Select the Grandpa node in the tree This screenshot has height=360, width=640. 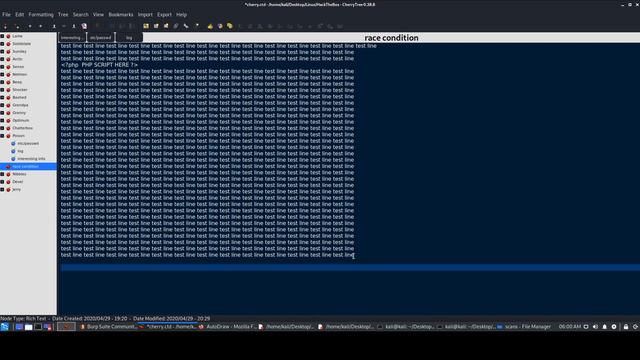20,105
